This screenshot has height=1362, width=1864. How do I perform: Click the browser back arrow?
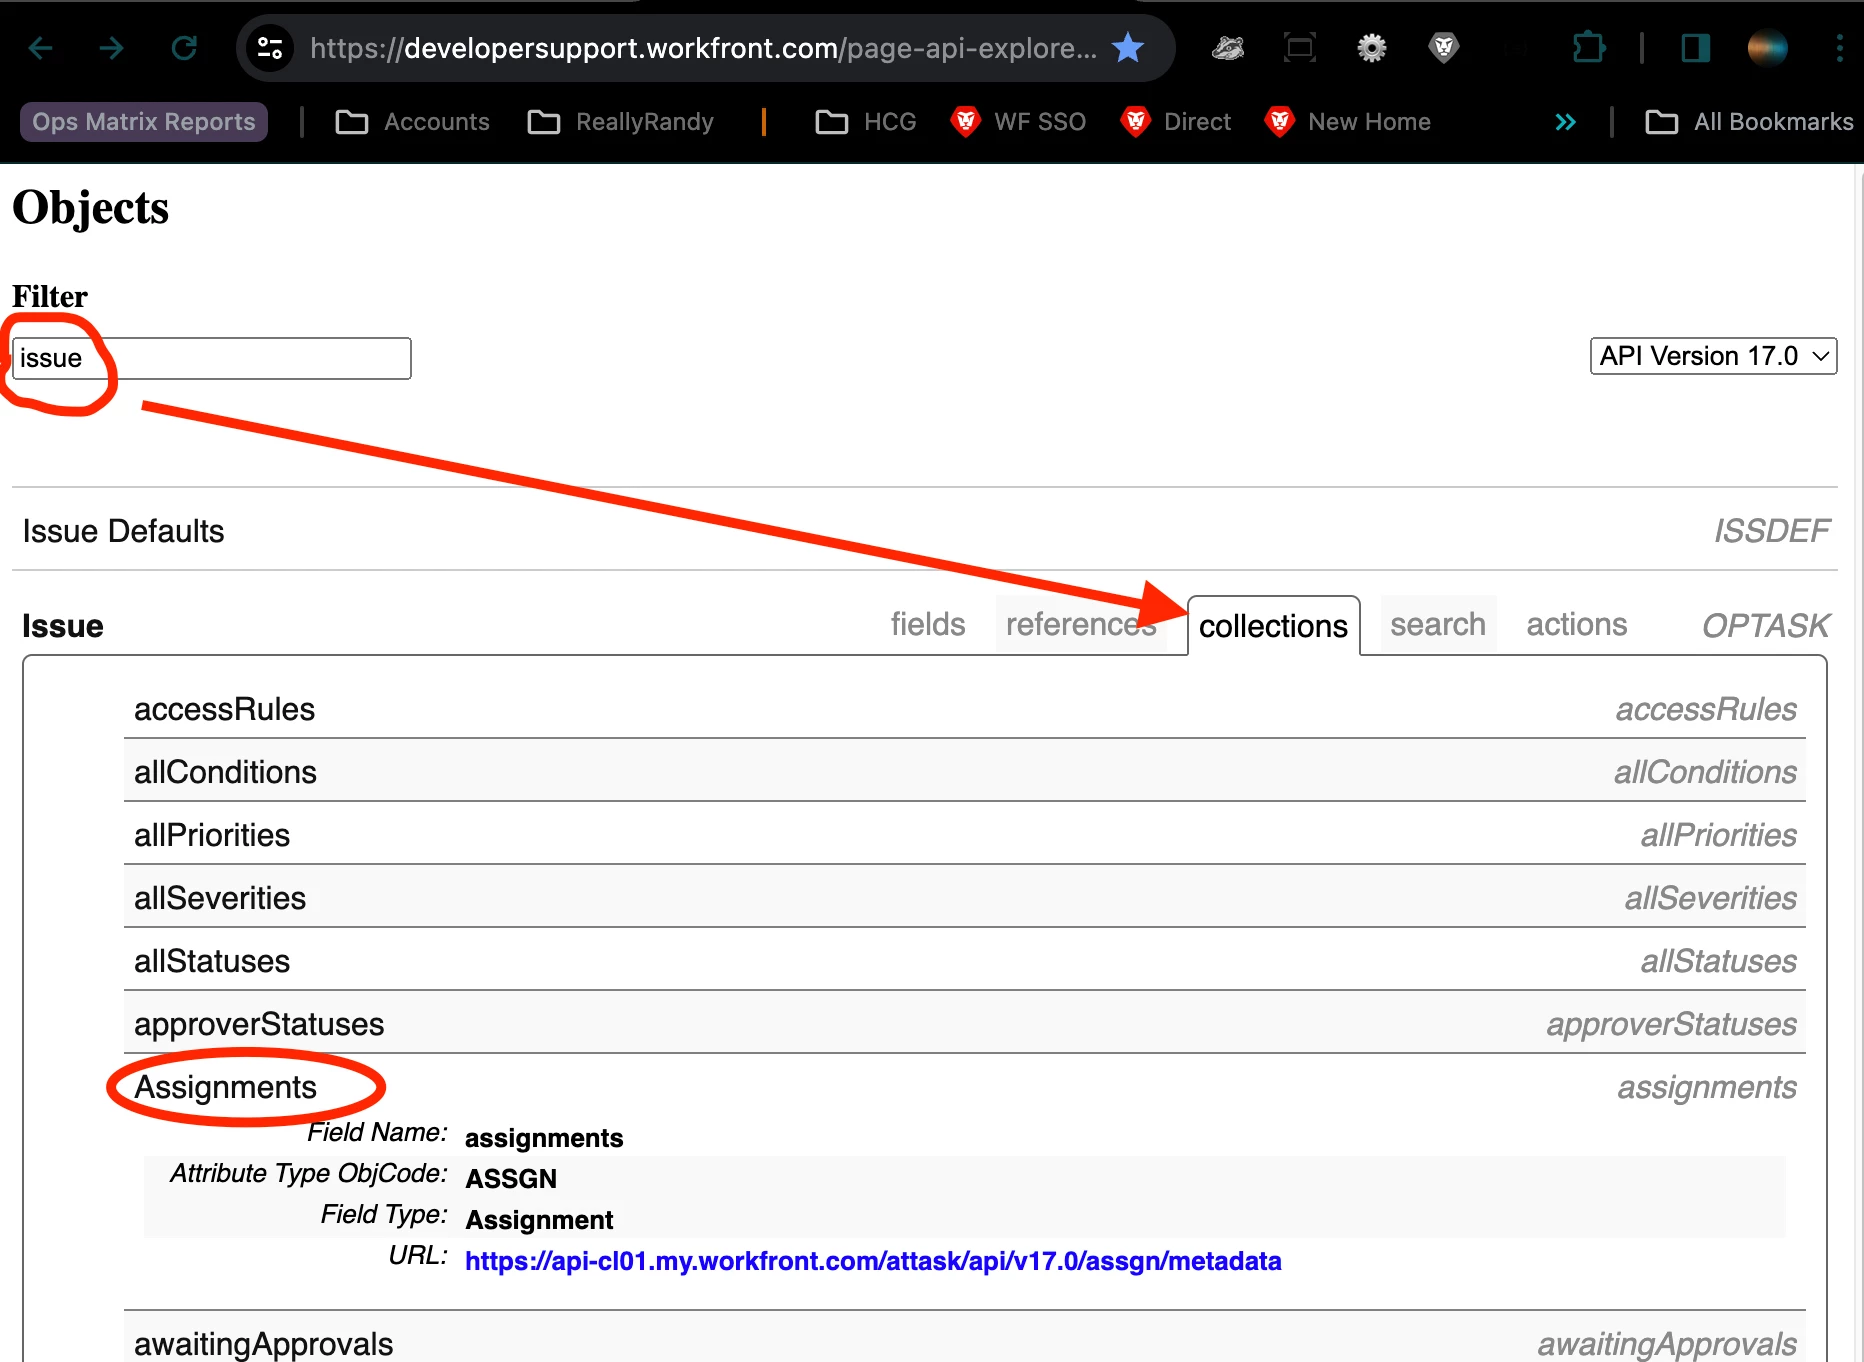pyautogui.click(x=41, y=47)
